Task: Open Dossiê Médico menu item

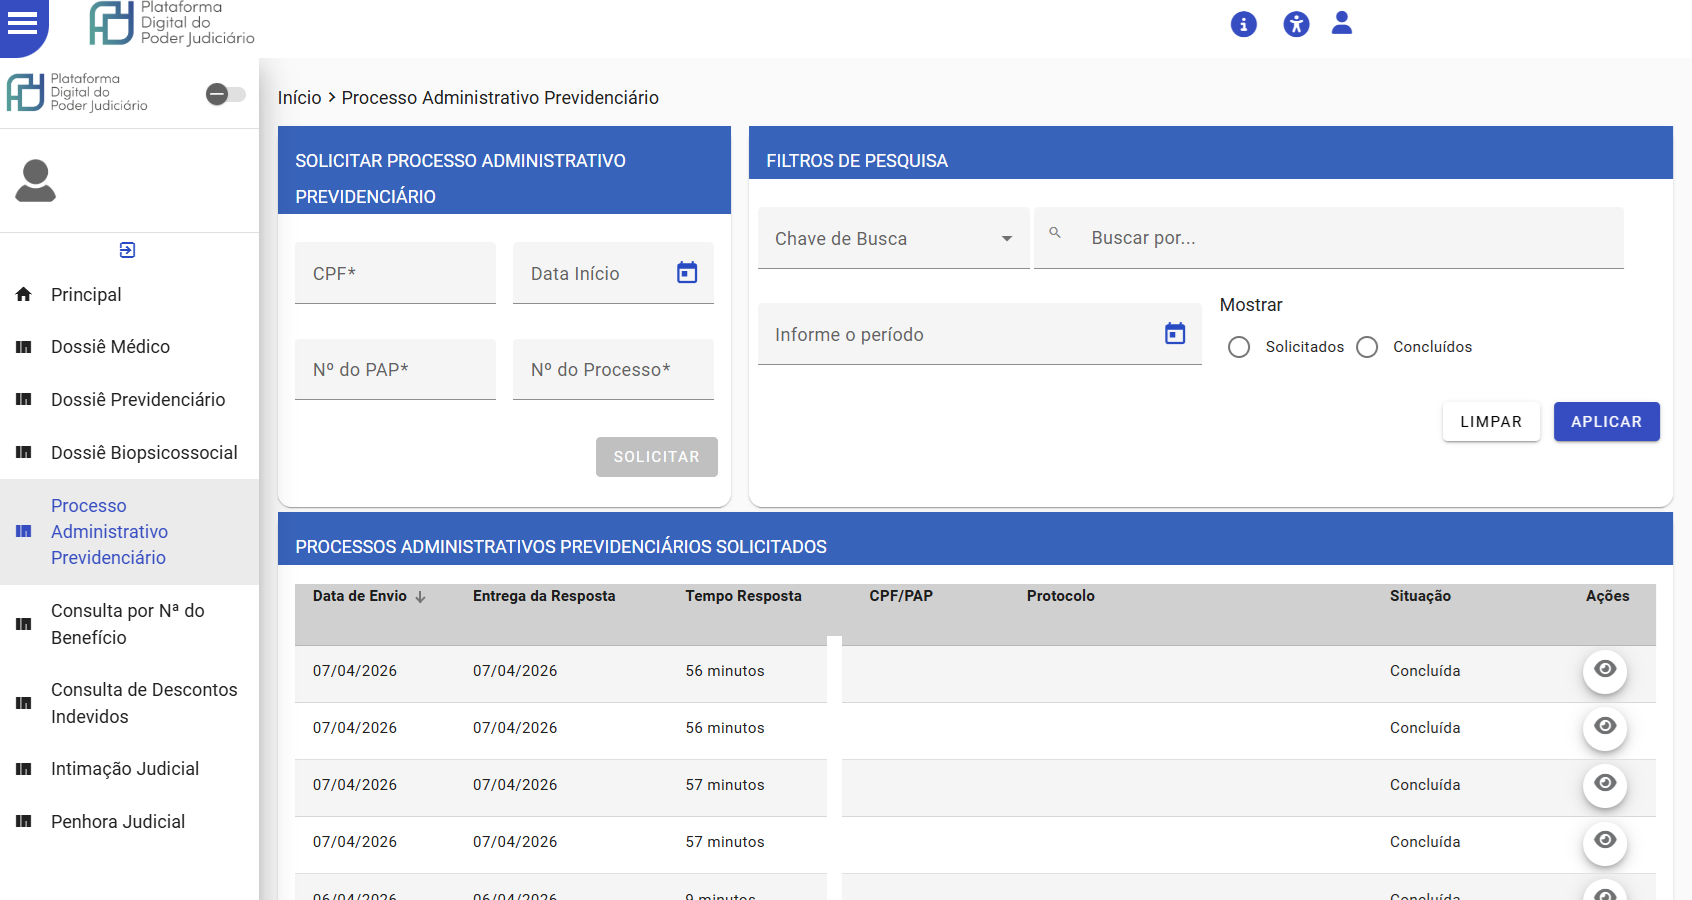Action: click(129, 347)
